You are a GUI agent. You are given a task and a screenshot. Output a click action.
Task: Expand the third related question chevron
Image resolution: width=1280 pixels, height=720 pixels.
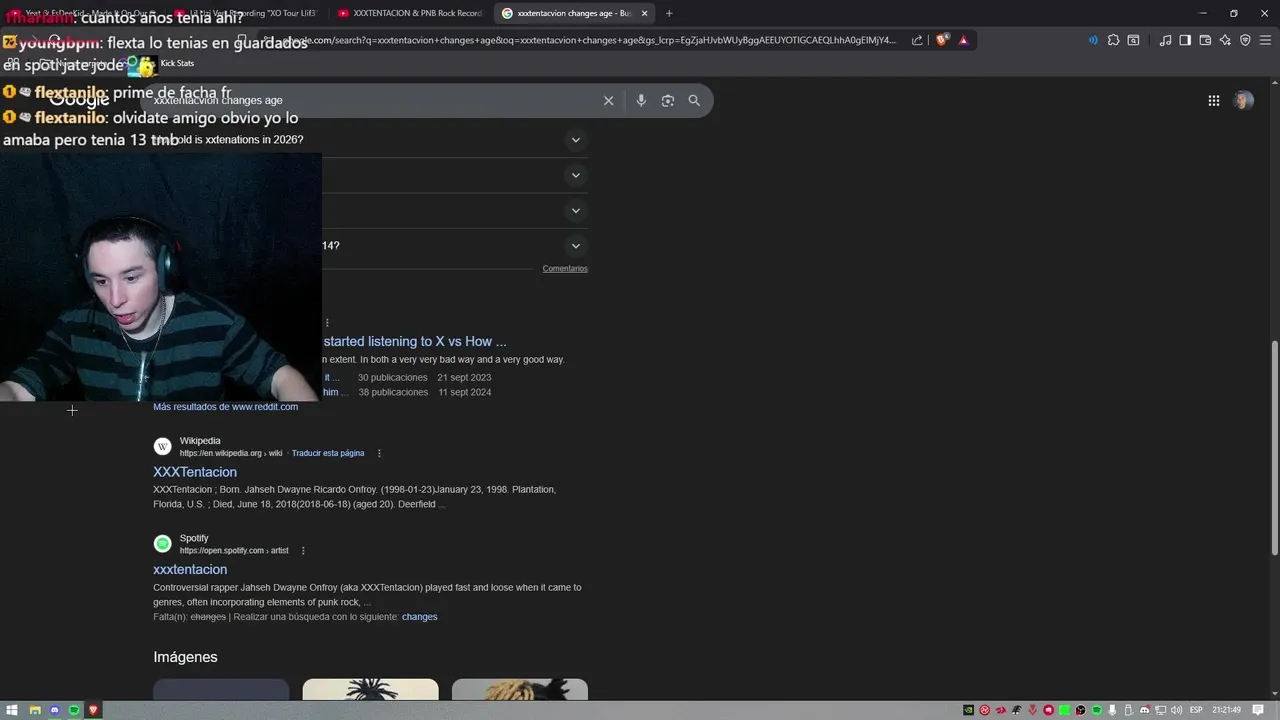(x=575, y=211)
